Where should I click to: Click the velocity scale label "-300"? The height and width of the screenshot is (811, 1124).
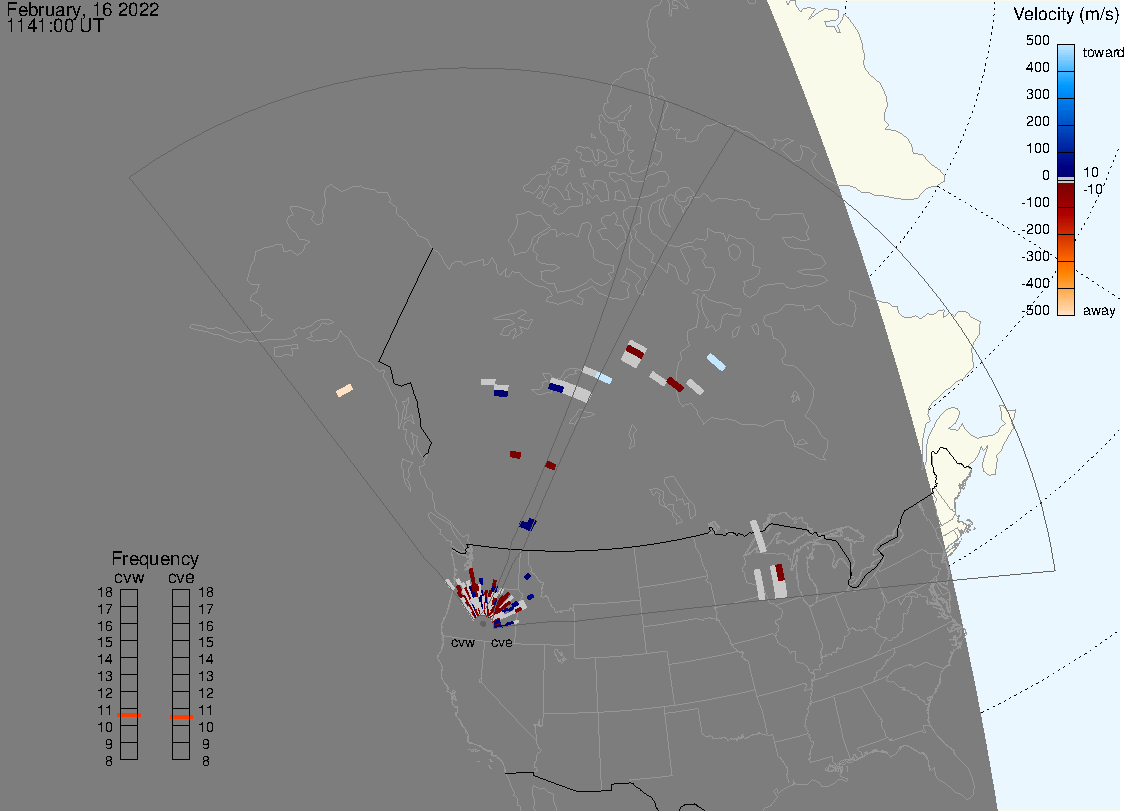tap(1035, 256)
